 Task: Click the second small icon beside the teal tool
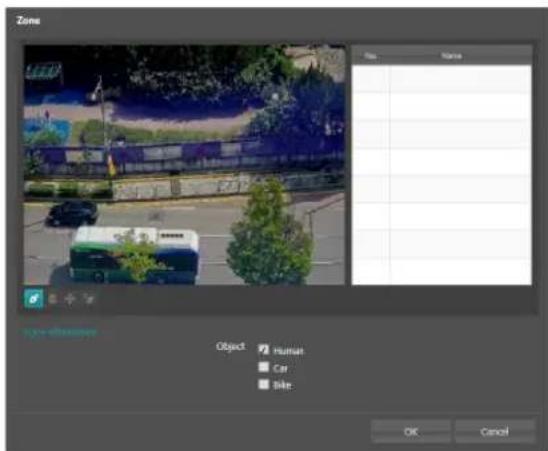(53, 299)
